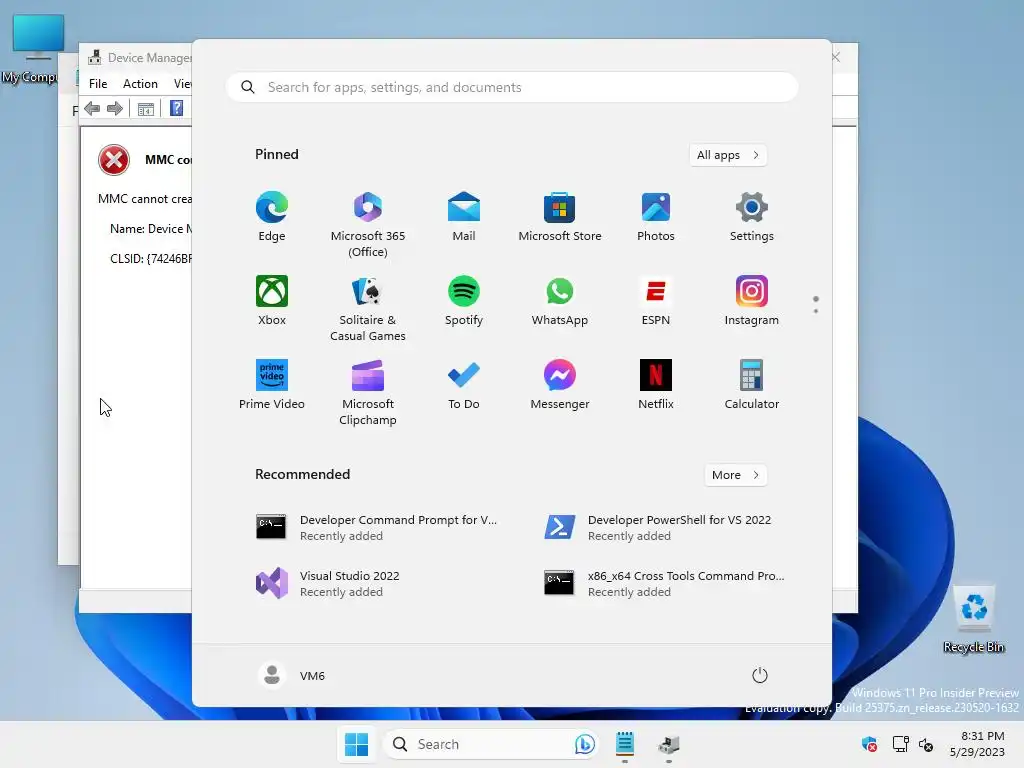Click the More button in Recommended

[x=736, y=475]
